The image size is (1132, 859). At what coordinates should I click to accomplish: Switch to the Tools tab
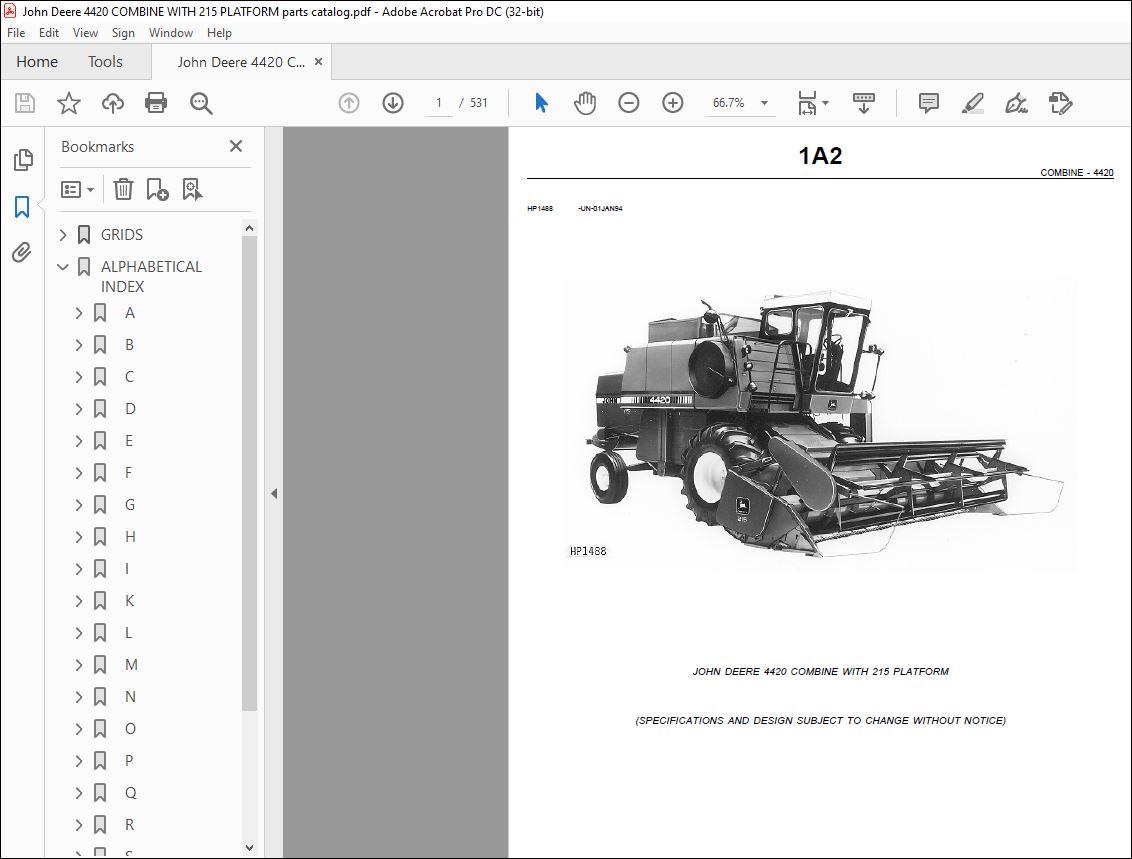pos(105,62)
